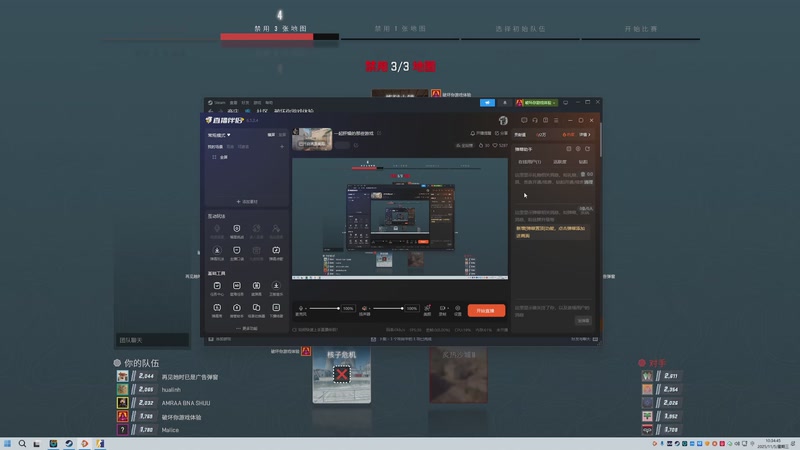Click plus icon to add a scene
800x450 pixels.
pos(282,147)
